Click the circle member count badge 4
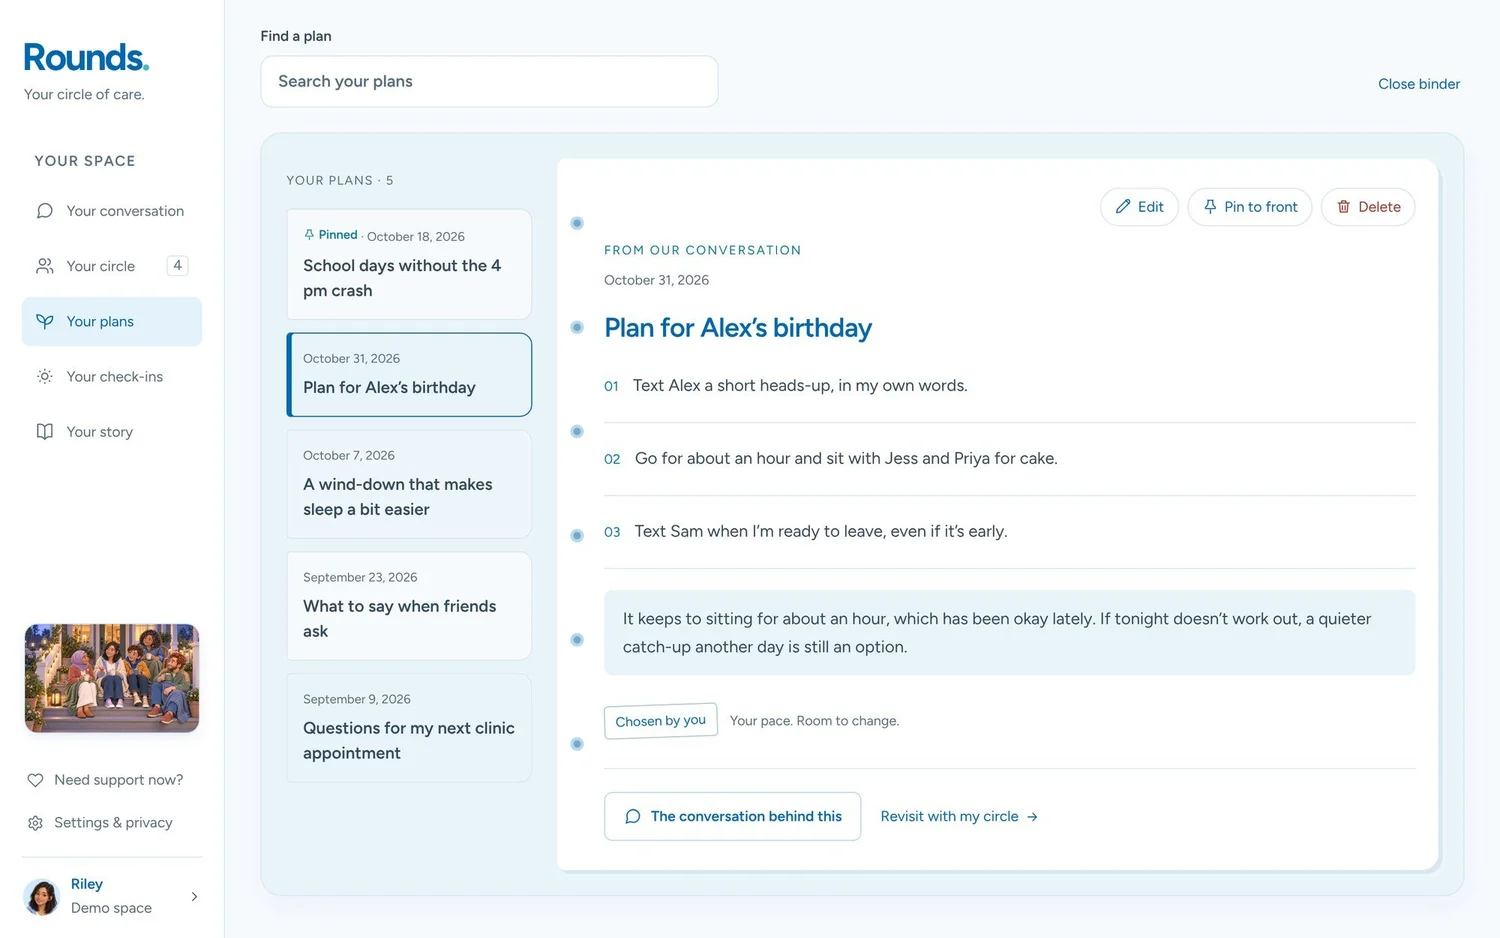 click(177, 266)
